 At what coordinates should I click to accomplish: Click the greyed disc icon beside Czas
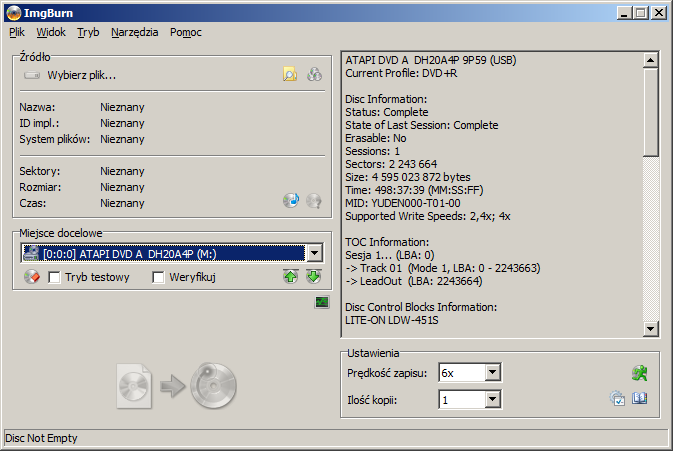tap(314, 200)
